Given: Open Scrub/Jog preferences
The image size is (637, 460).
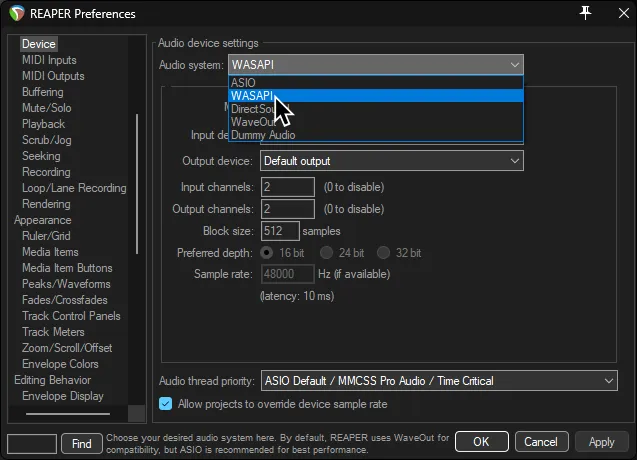Looking at the screenshot, I should pos(47,140).
